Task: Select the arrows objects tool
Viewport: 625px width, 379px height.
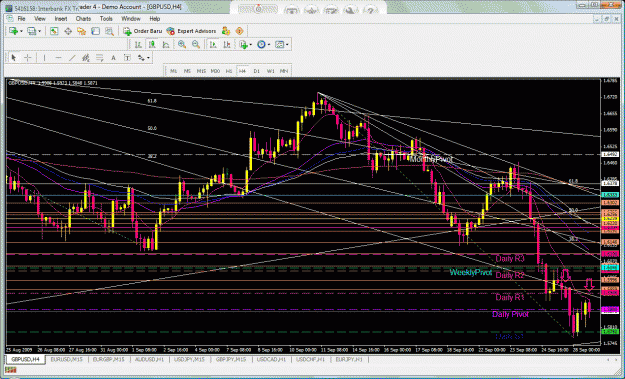Action: [141, 58]
